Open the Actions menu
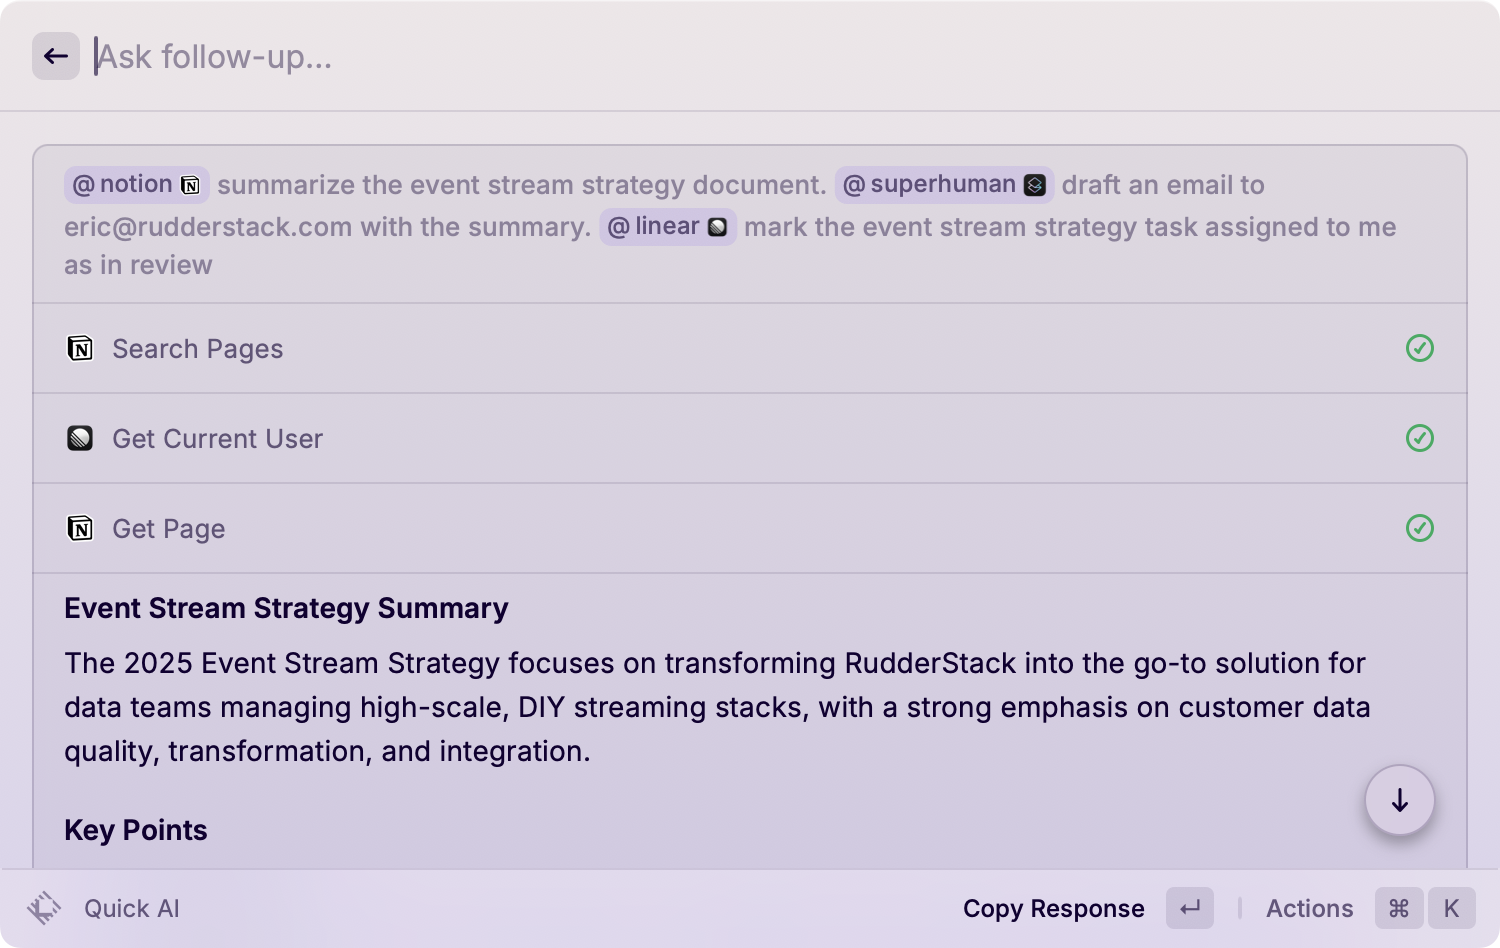 click(1309, 908)
